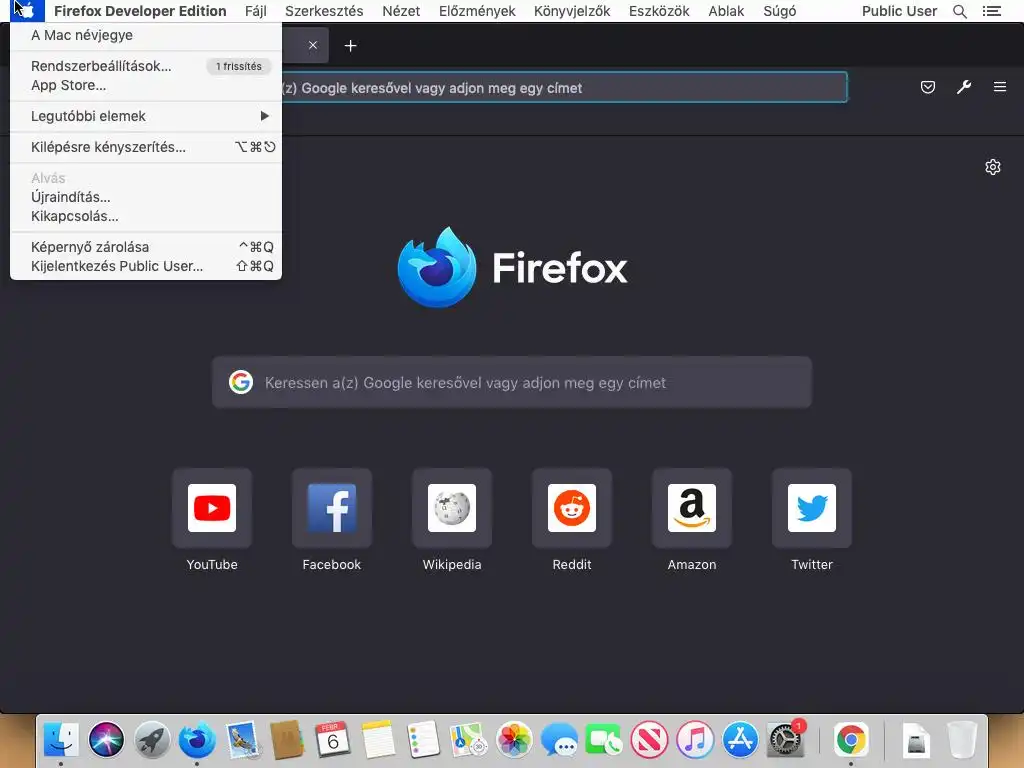Open the Nézet menu
Image resolution: width=1024 pixels, height=768 pixels.
401,11
